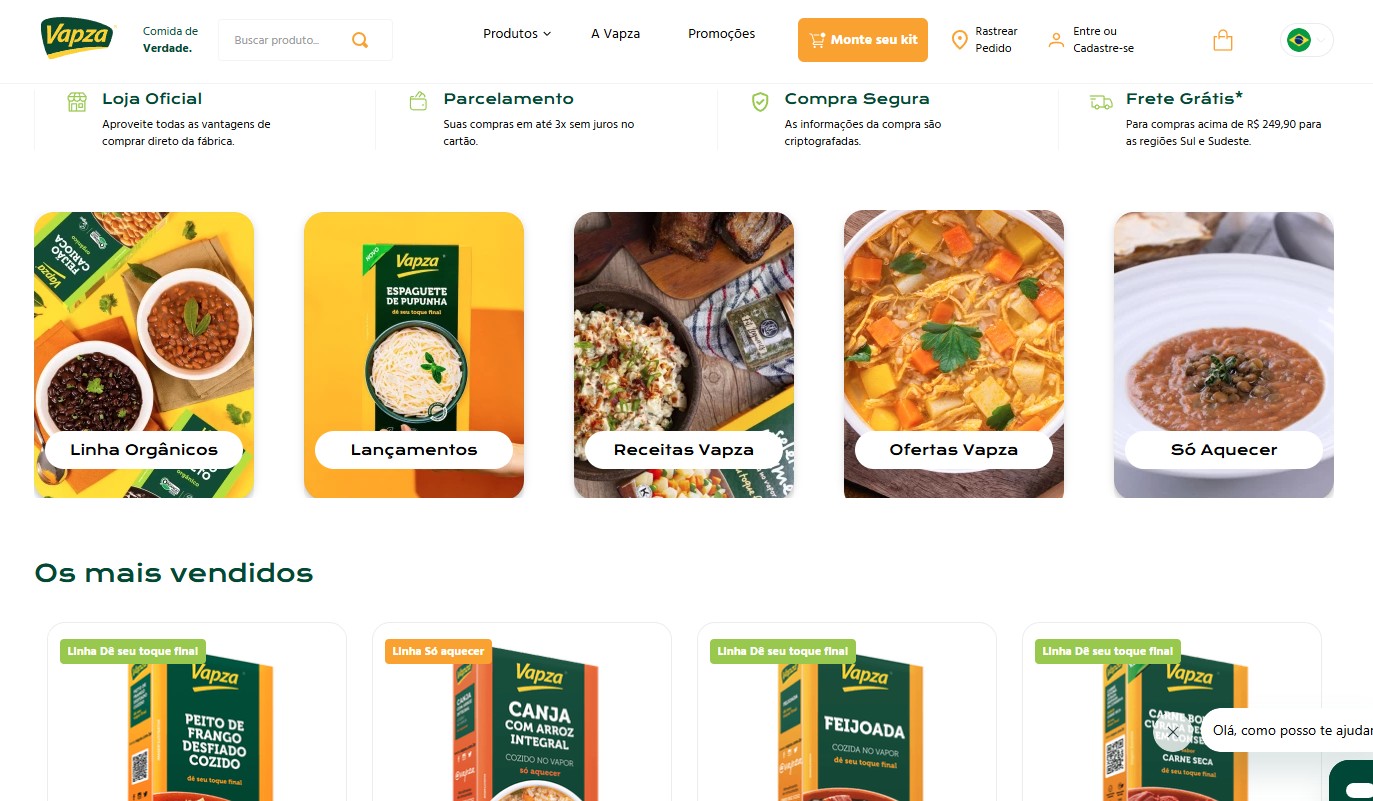Focus the Buscar produto search field
The height and width of the screenshot is (801, 1373).
point(290,40)
